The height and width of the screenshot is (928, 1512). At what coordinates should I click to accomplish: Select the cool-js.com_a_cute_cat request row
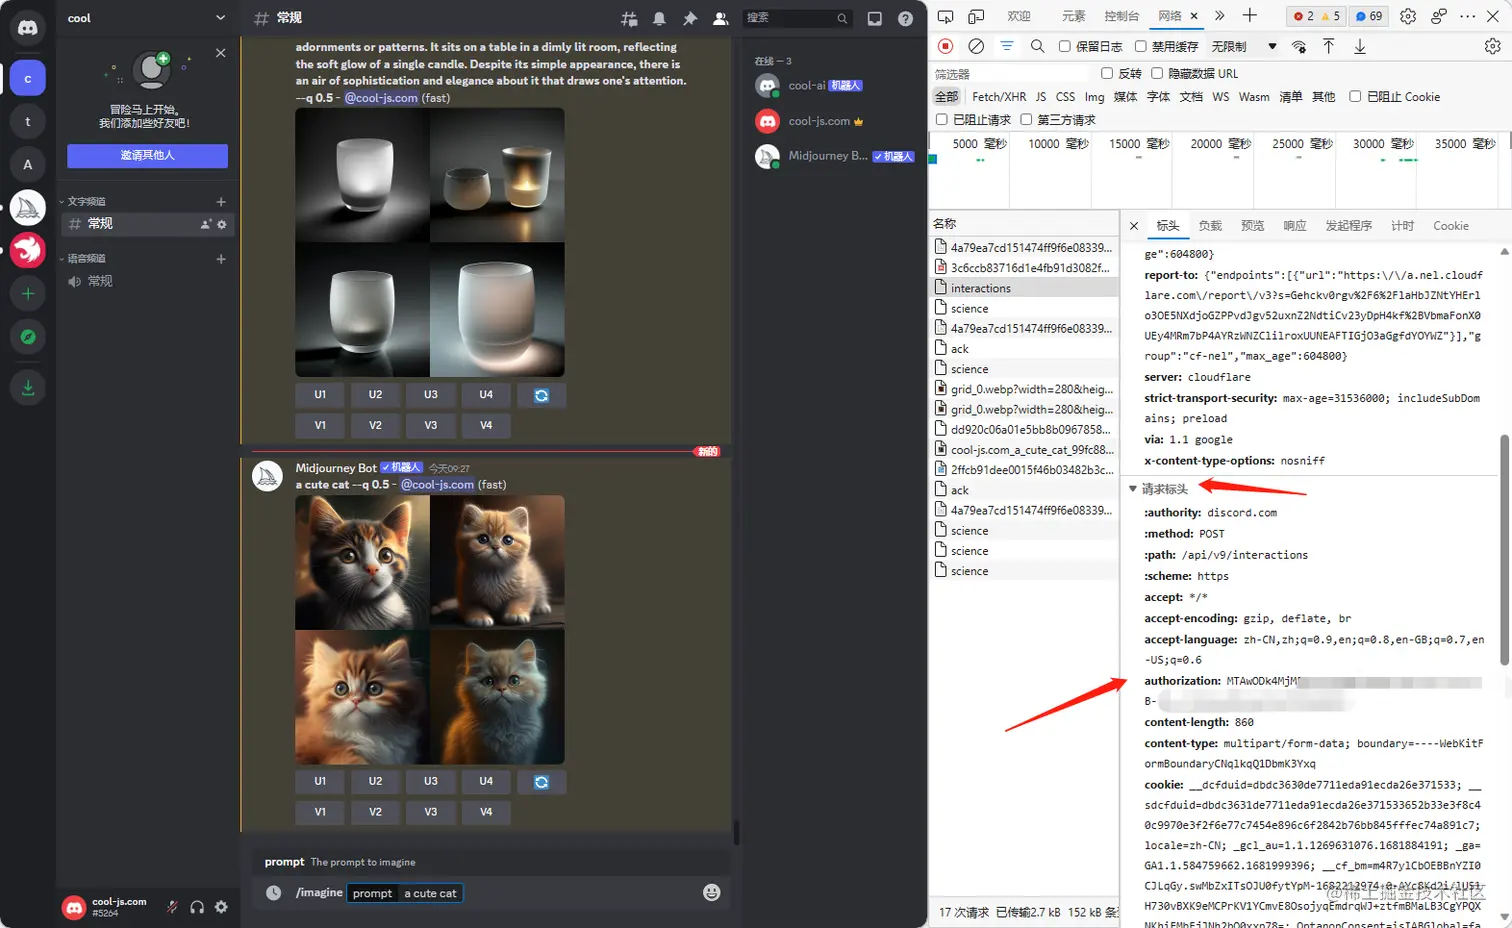(1023, 450)
